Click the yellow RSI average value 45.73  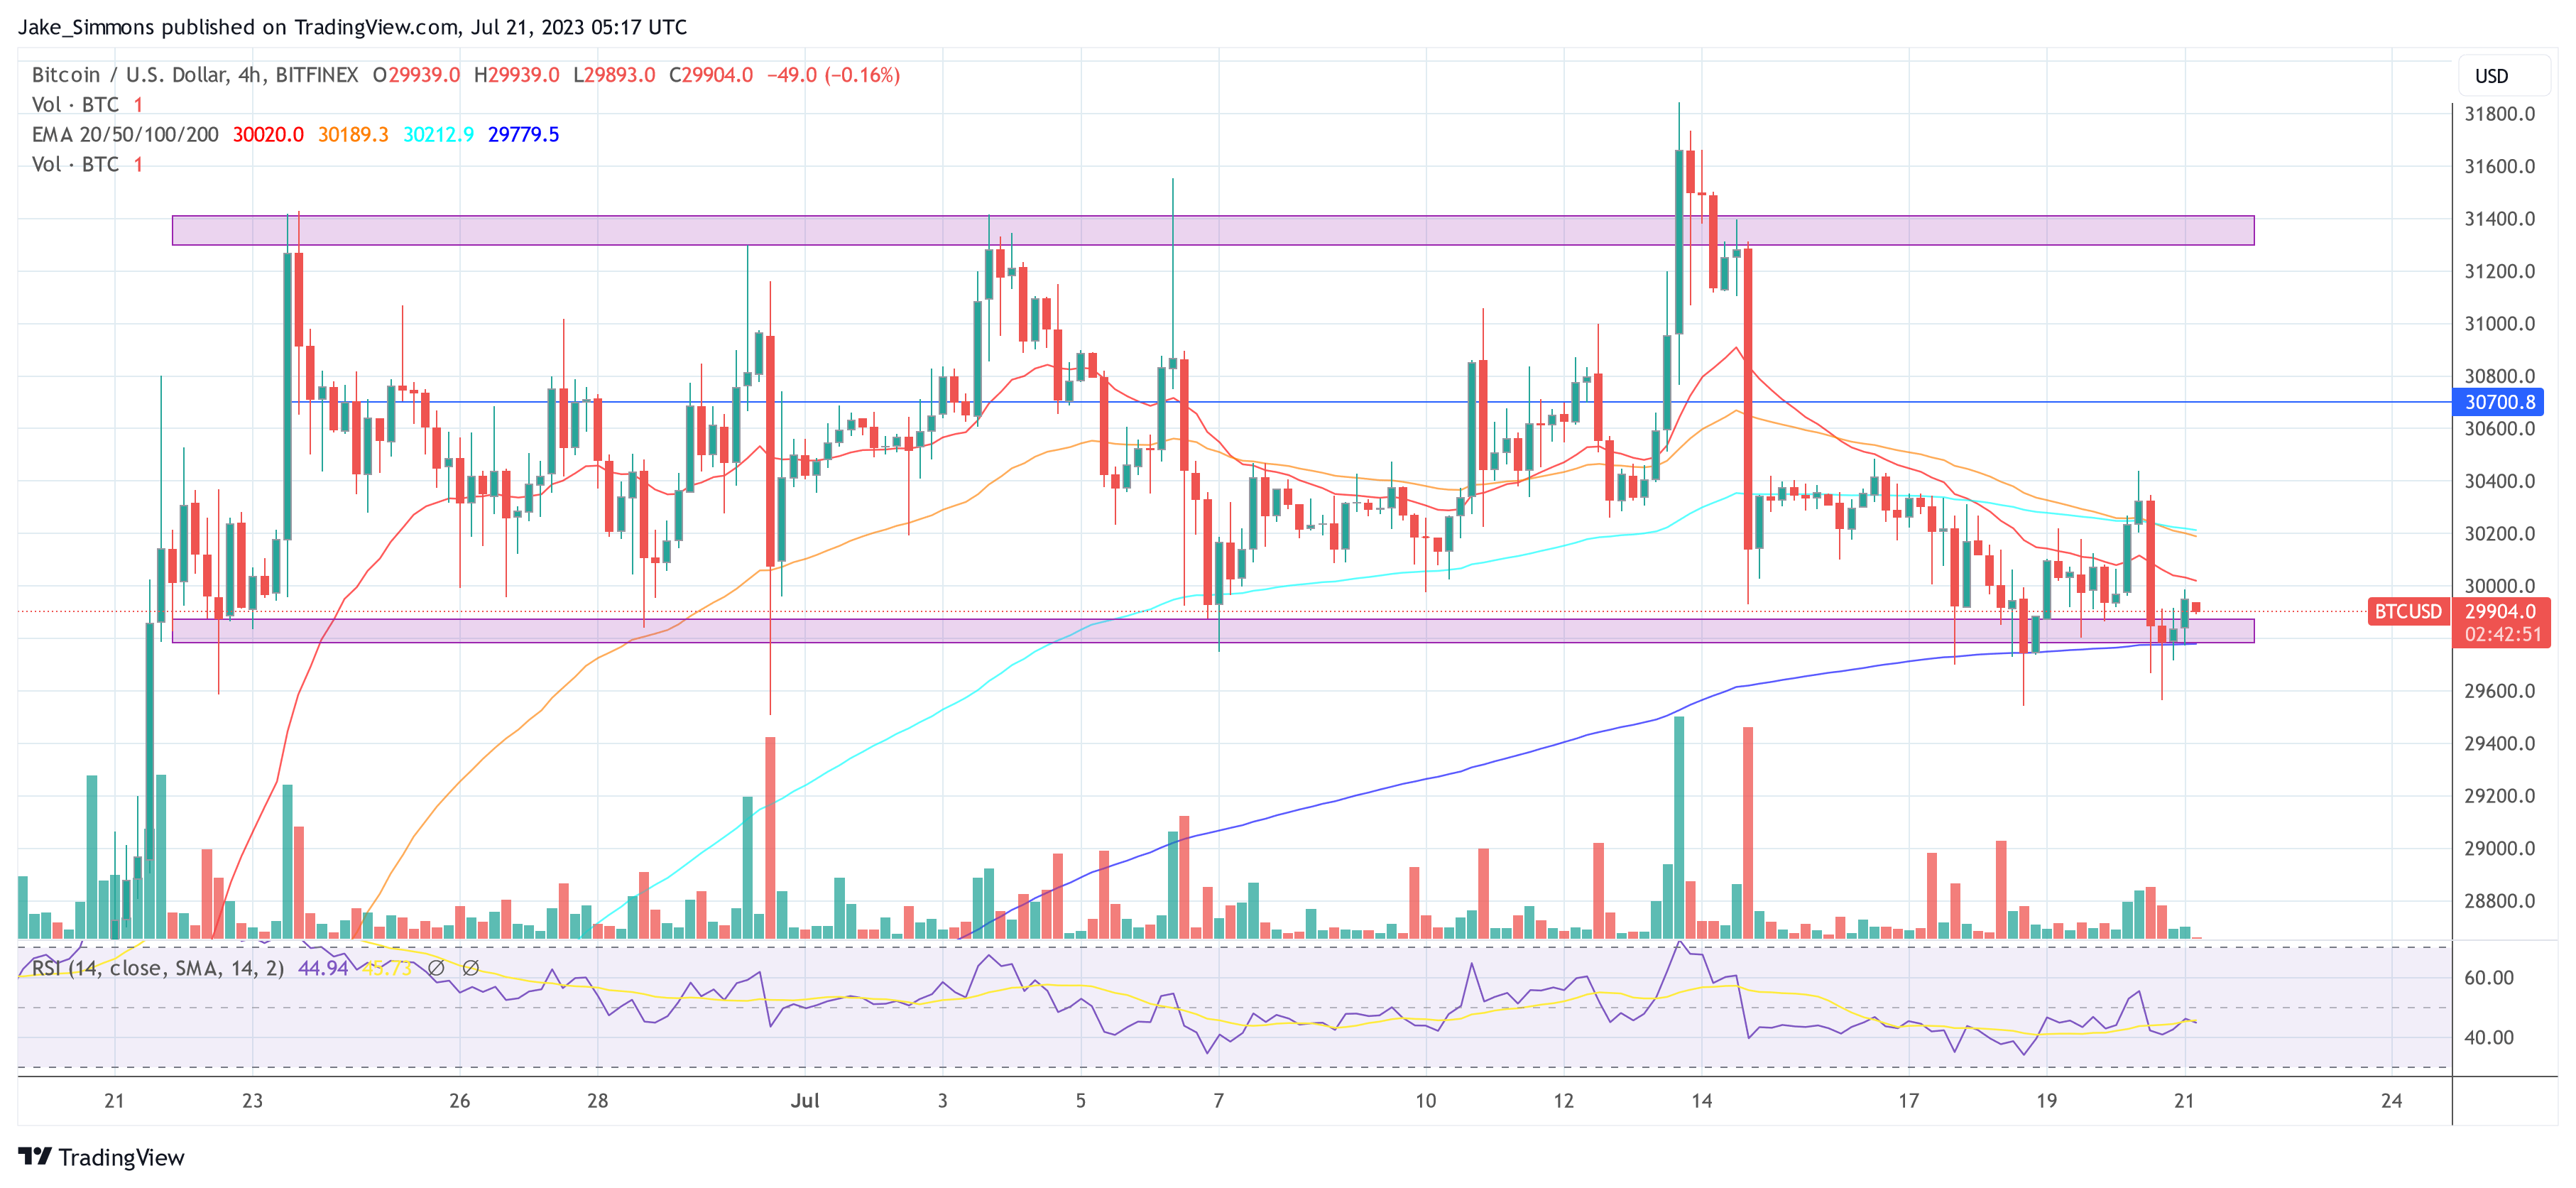click(x=386, y=968)
